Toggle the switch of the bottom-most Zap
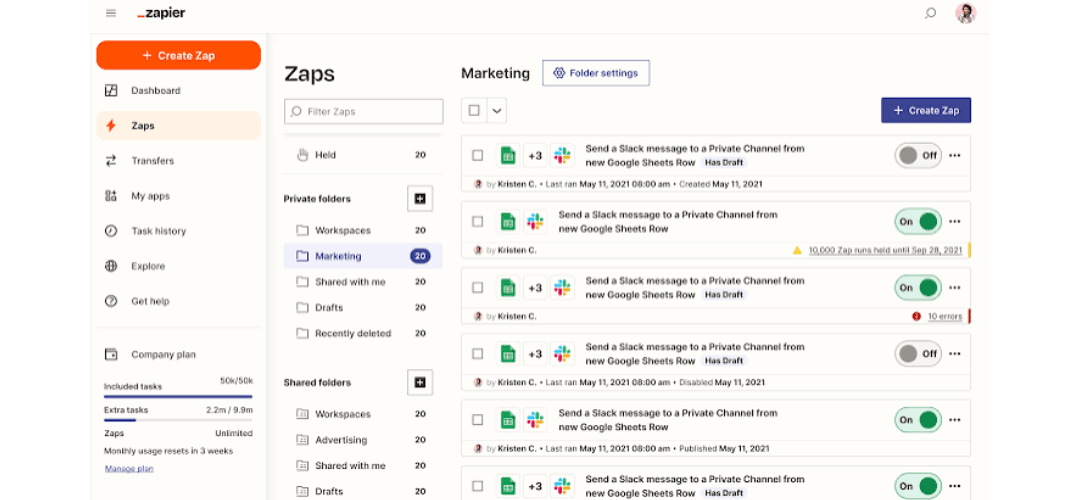The image size is (1080, 500). [918, 486]
